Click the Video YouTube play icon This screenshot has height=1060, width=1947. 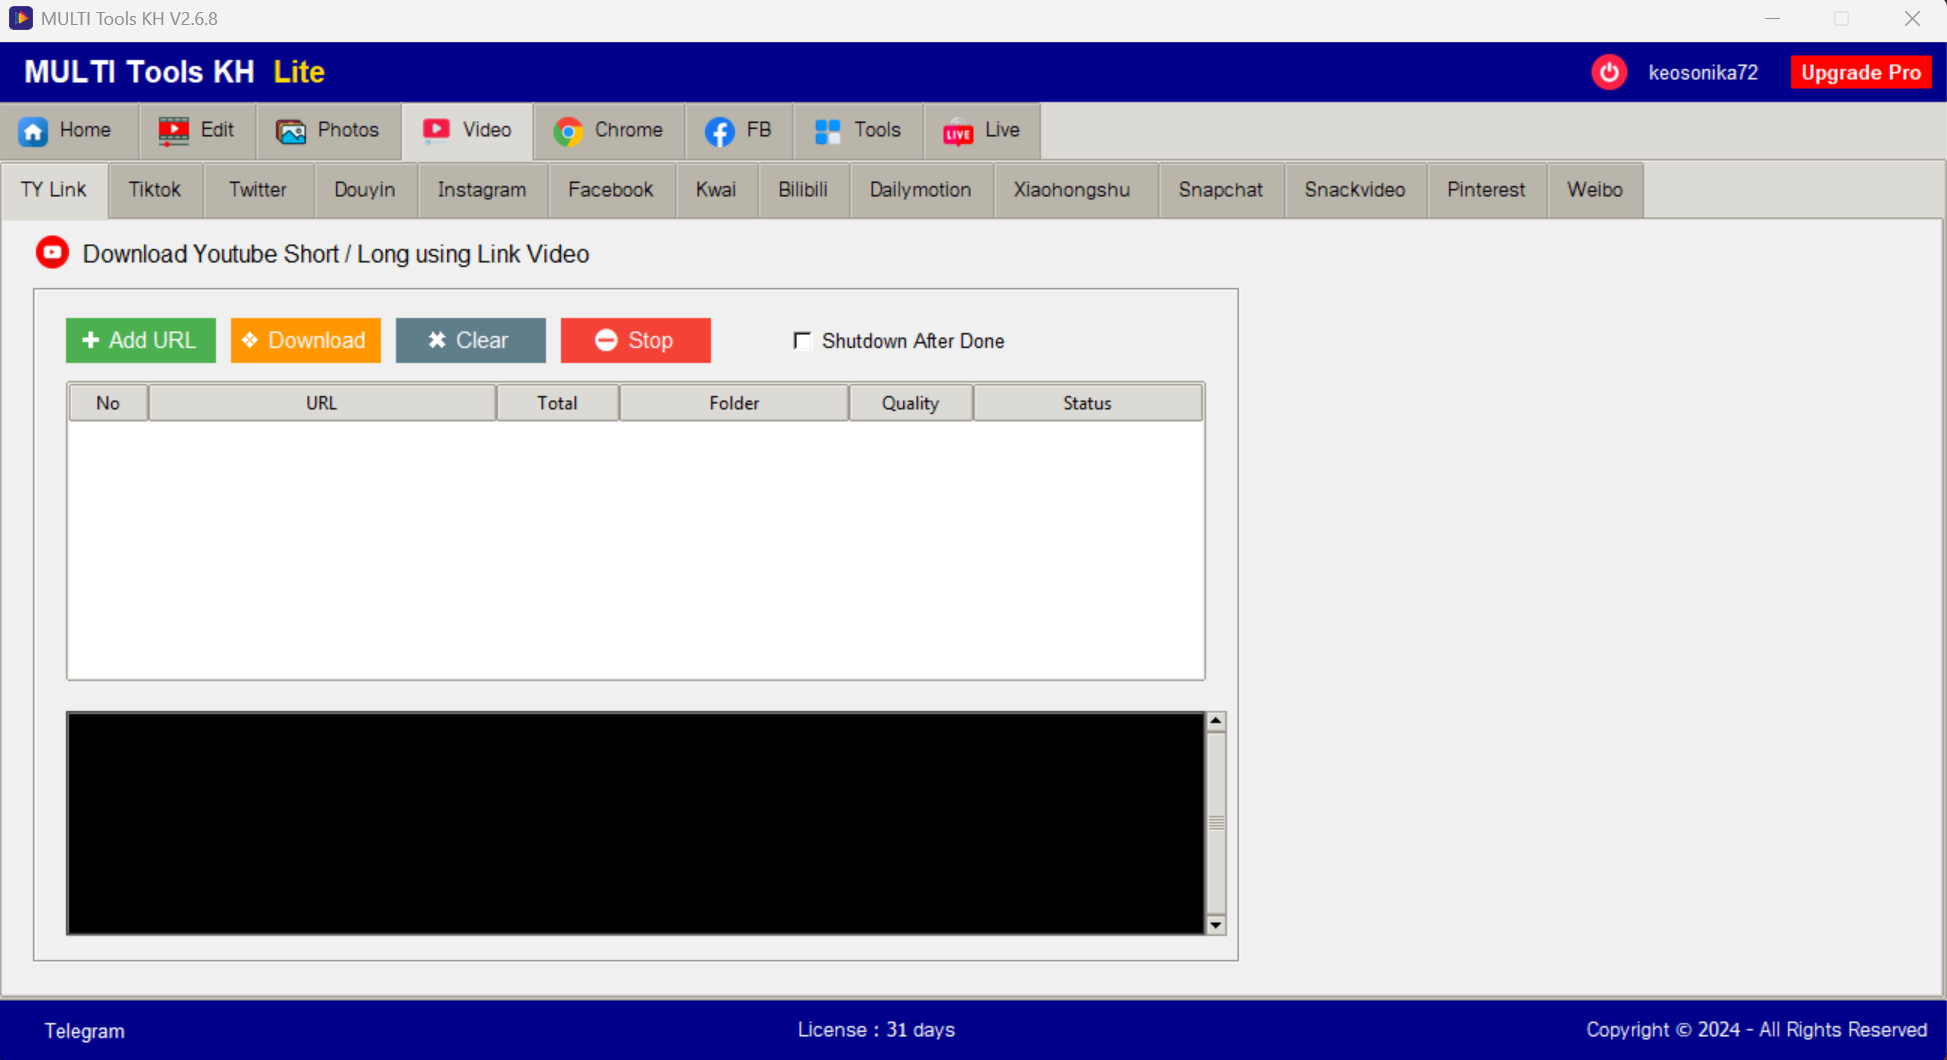point(437,130)
